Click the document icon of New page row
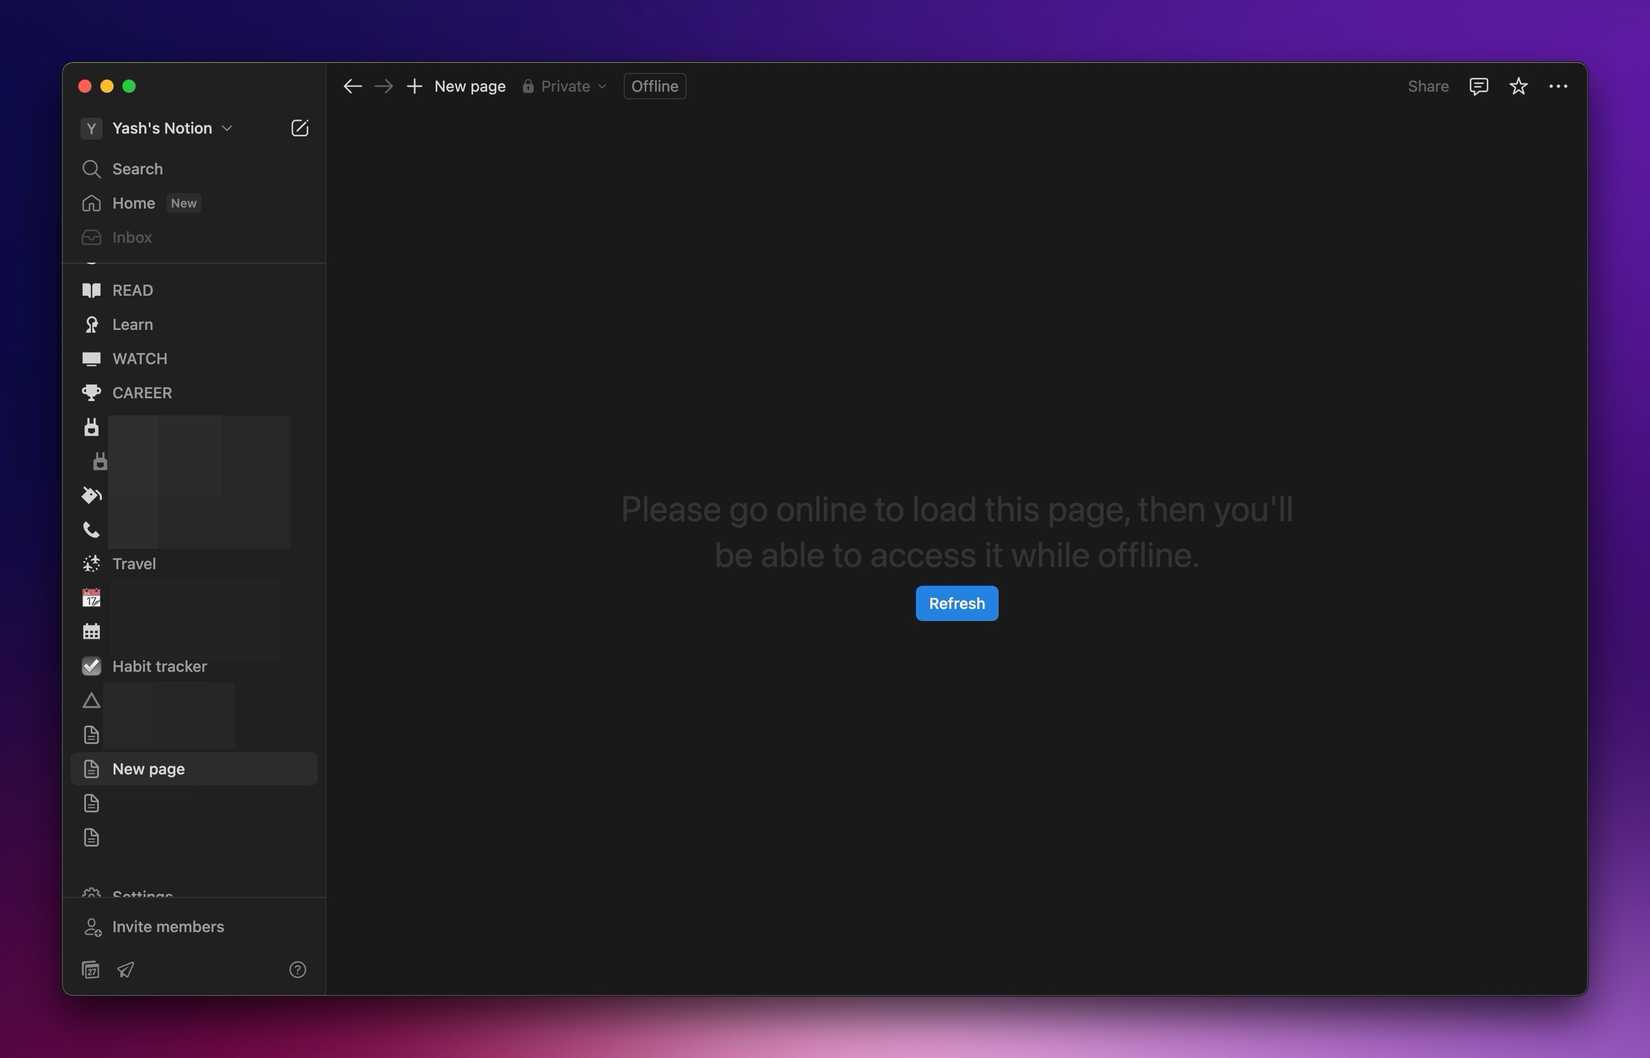 click(91, 769)
